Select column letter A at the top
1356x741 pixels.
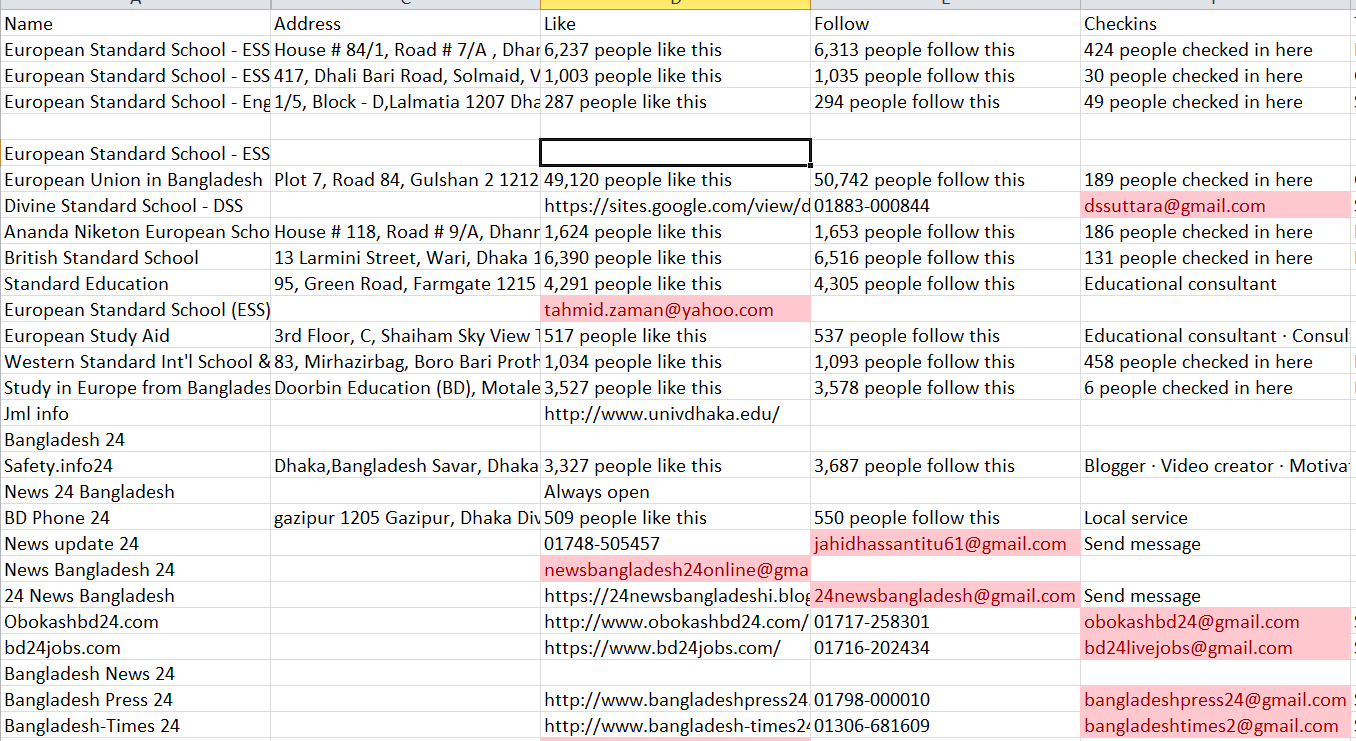tap(136, 6)
